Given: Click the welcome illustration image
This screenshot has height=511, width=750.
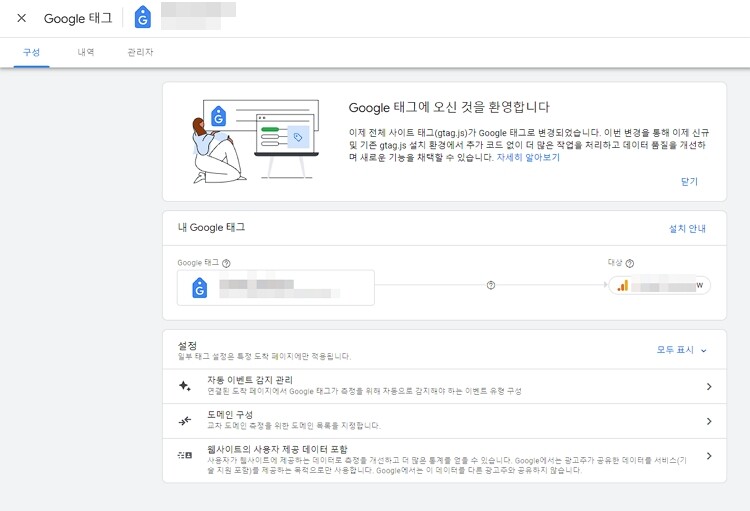Looking at the screenshot, I should pos(256,142).
